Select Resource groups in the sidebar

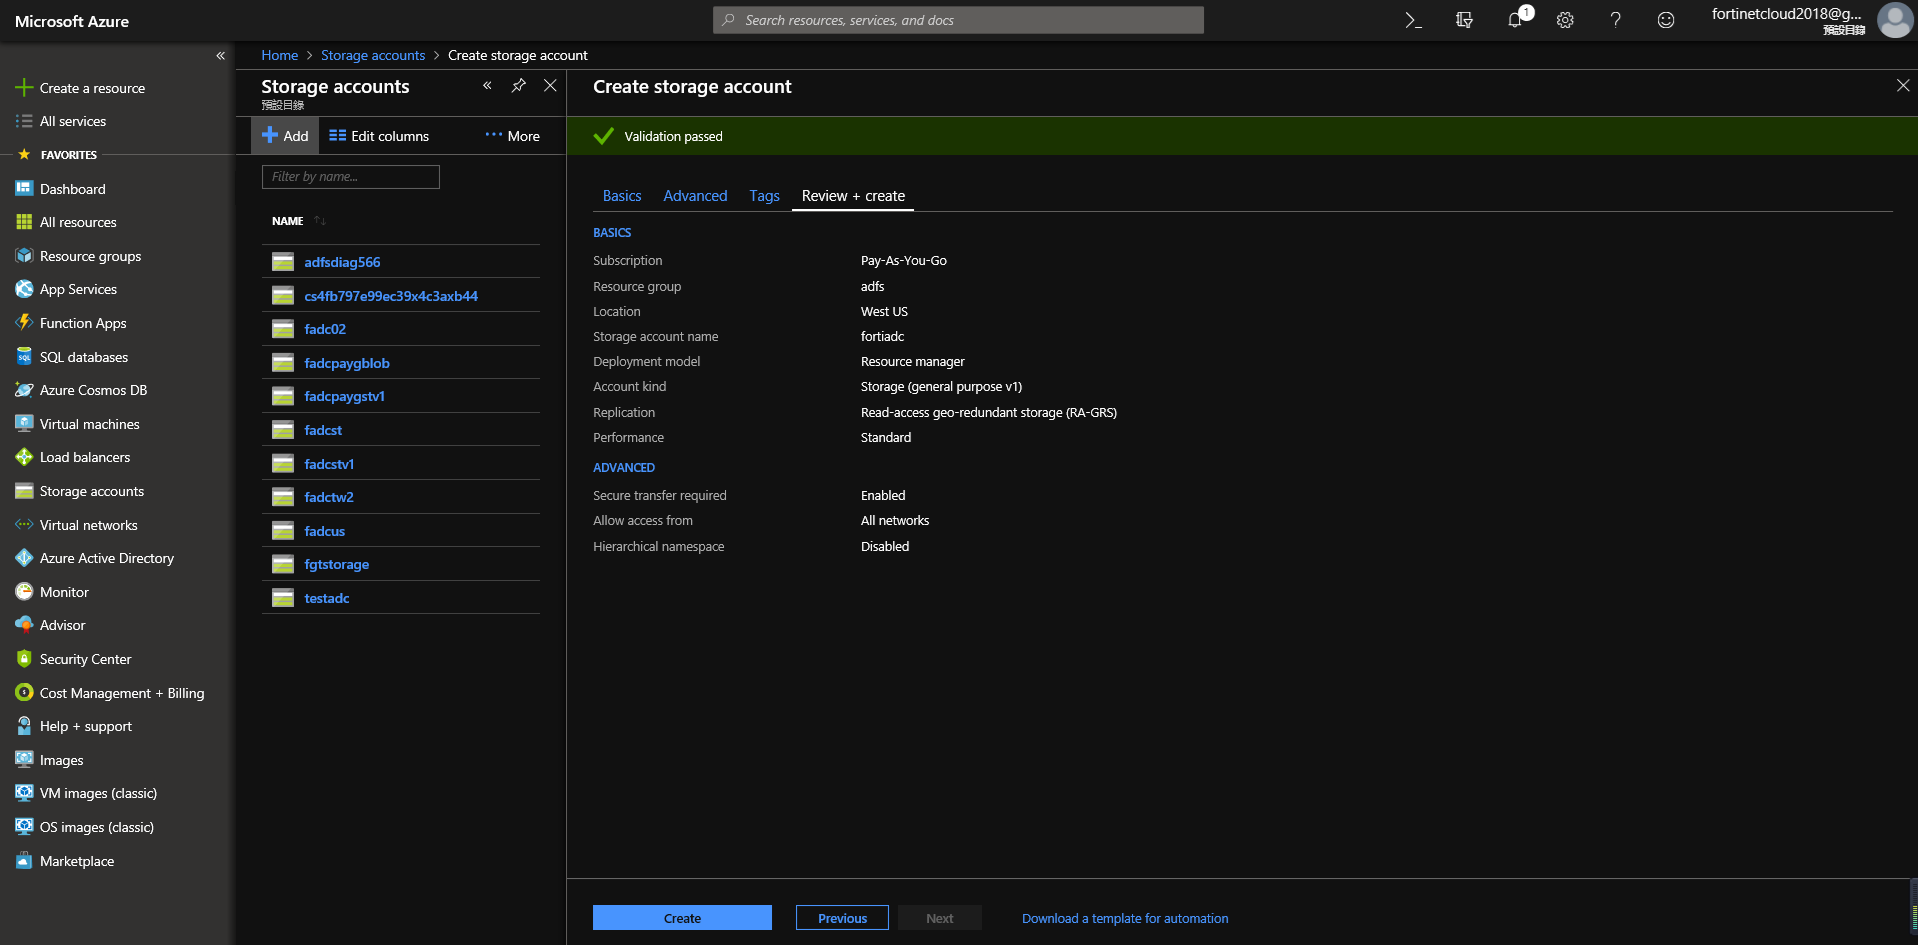[x=90, y=255]
